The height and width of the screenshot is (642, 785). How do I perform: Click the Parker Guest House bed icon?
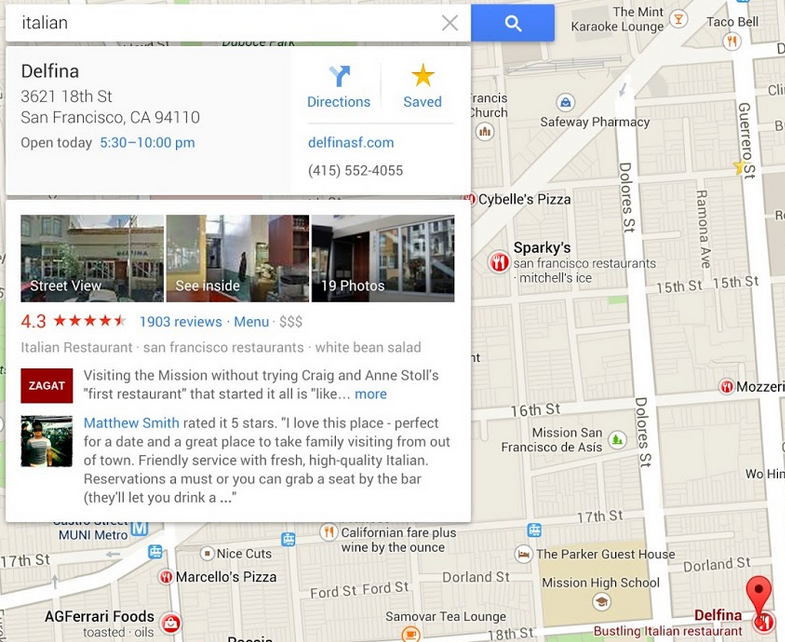(523, 554)
